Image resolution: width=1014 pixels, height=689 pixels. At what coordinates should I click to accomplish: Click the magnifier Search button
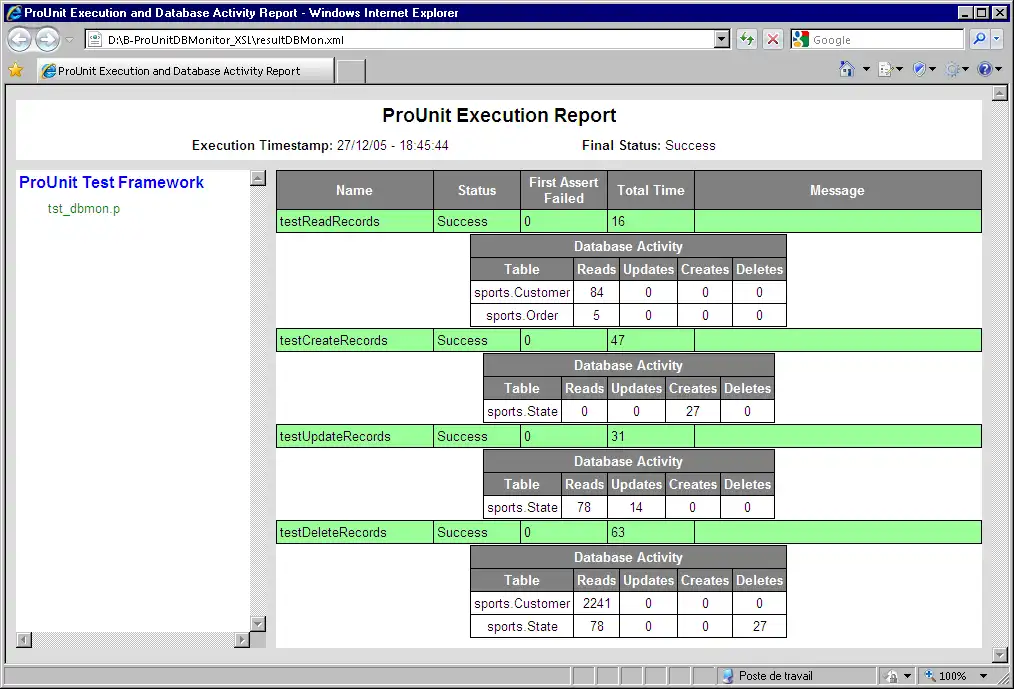[x=979, y=39]
